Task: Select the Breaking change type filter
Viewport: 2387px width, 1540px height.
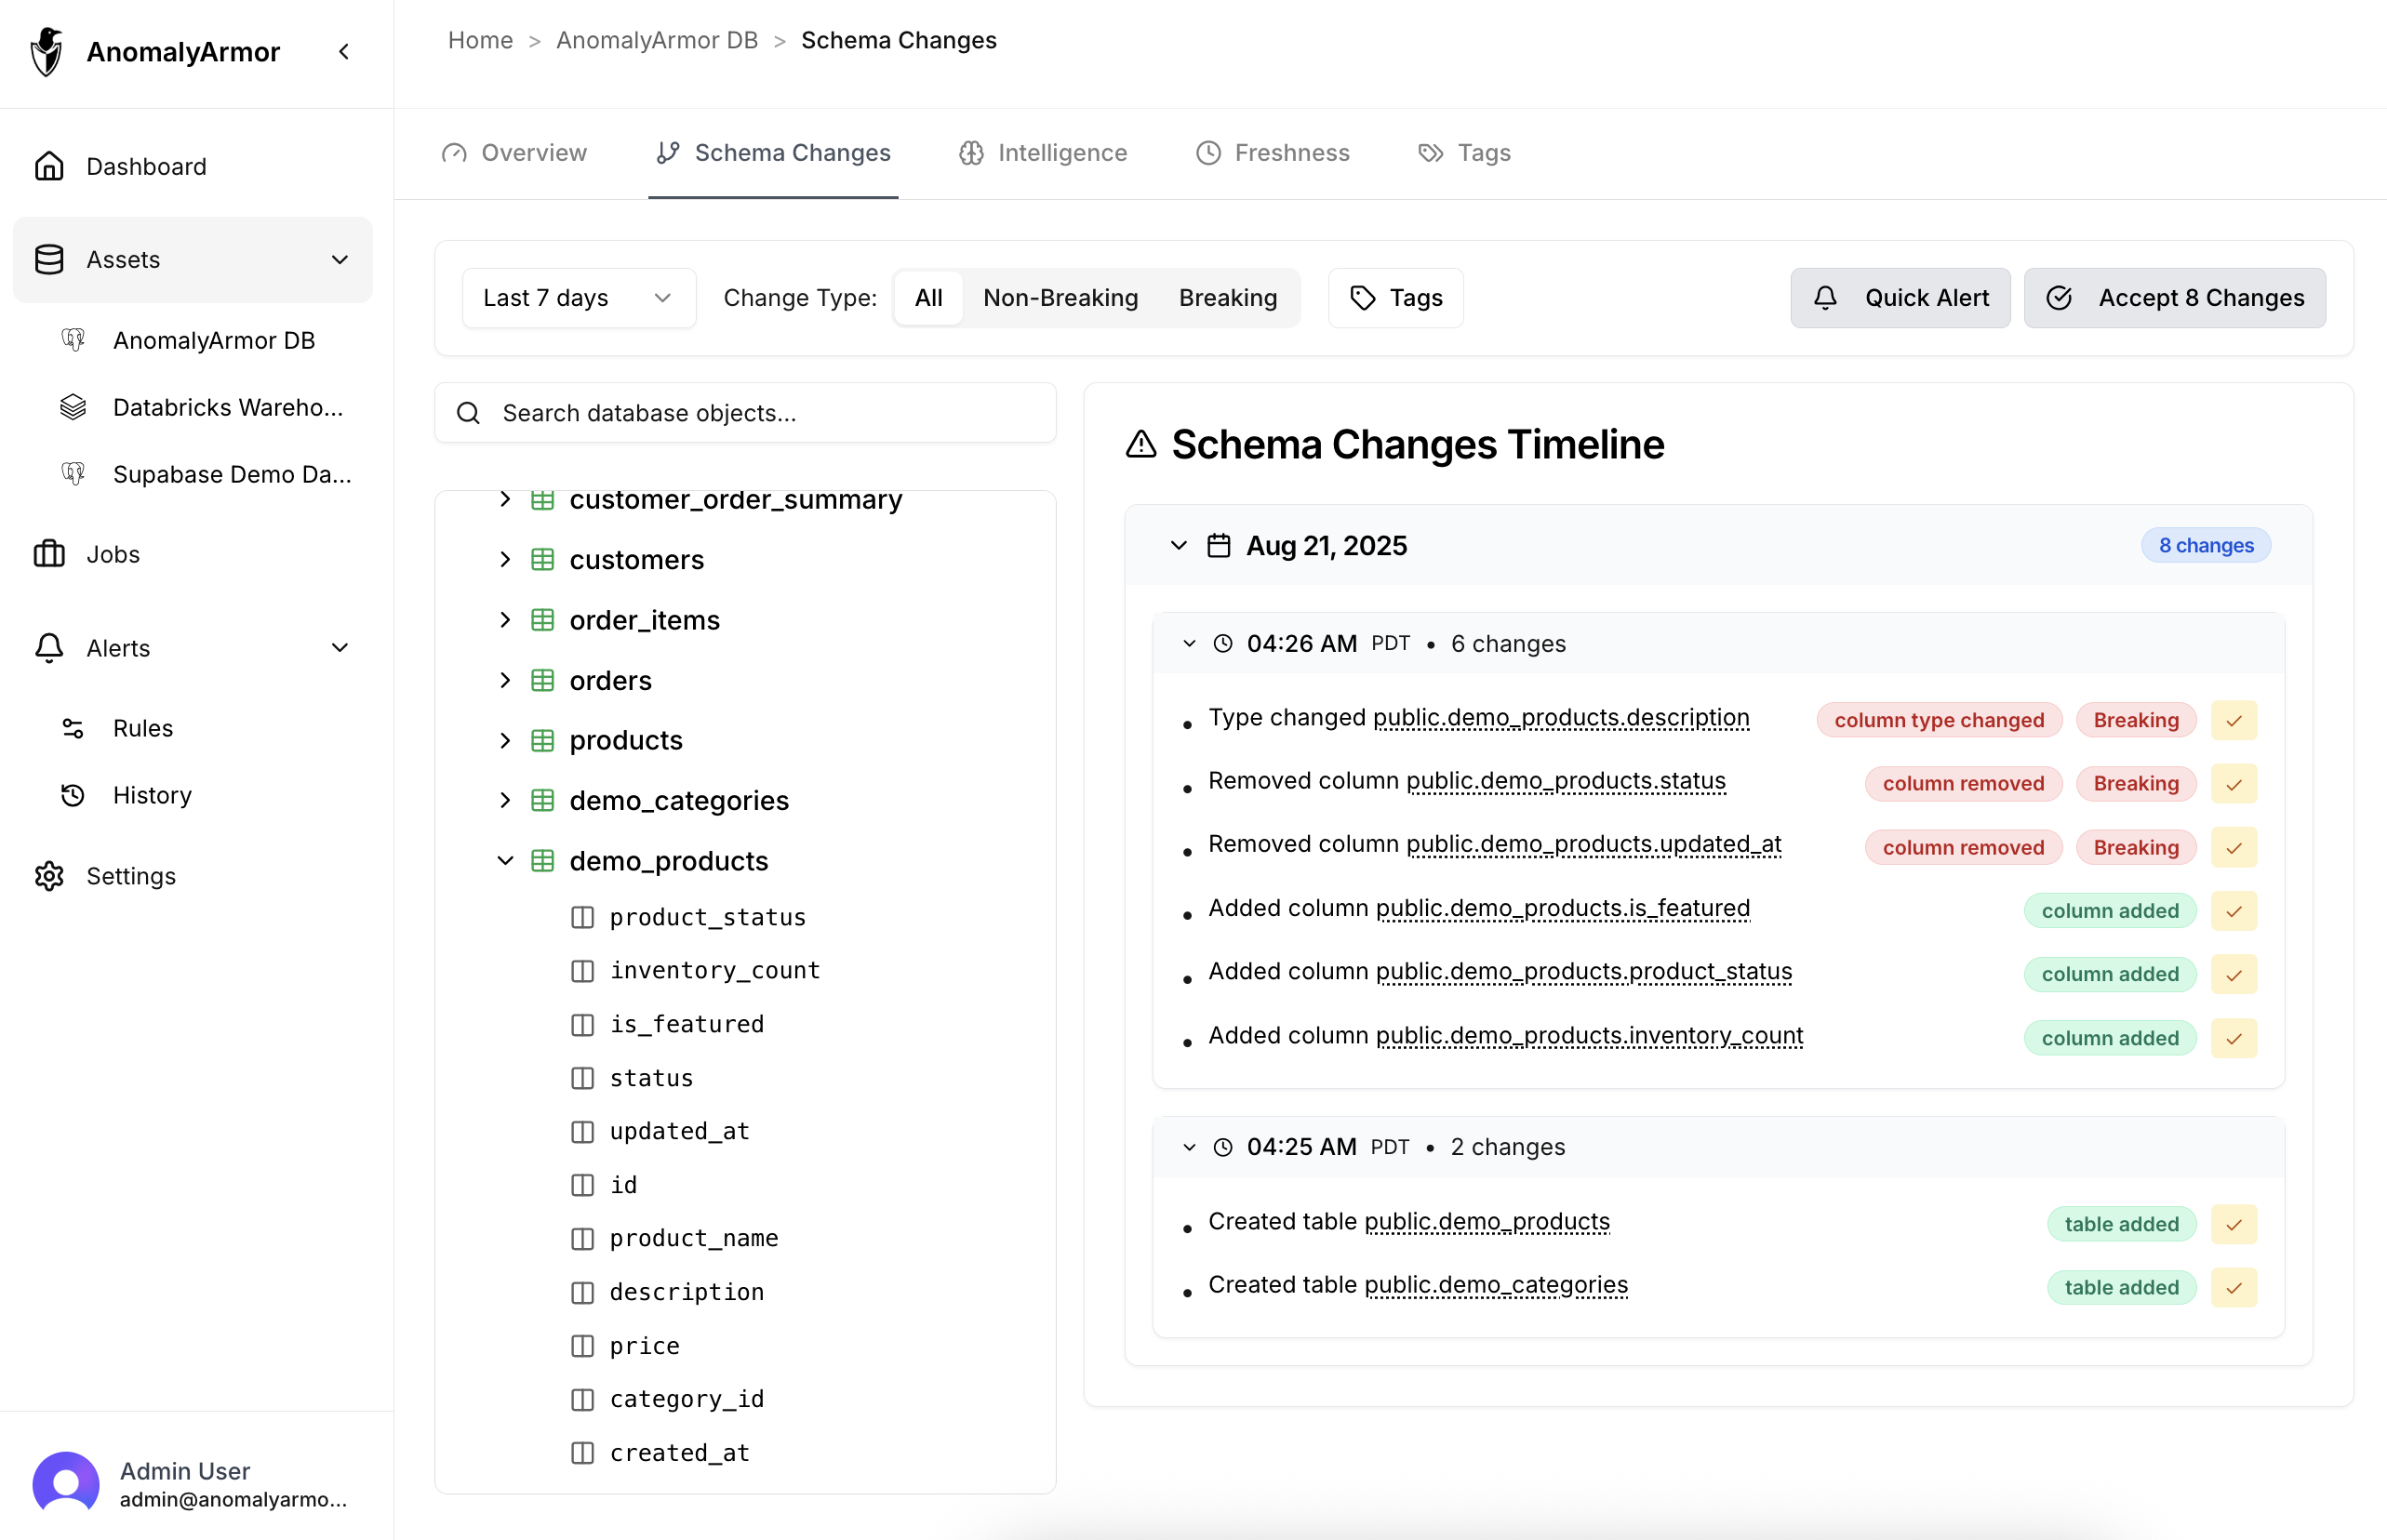Action: pos(1227,298)
